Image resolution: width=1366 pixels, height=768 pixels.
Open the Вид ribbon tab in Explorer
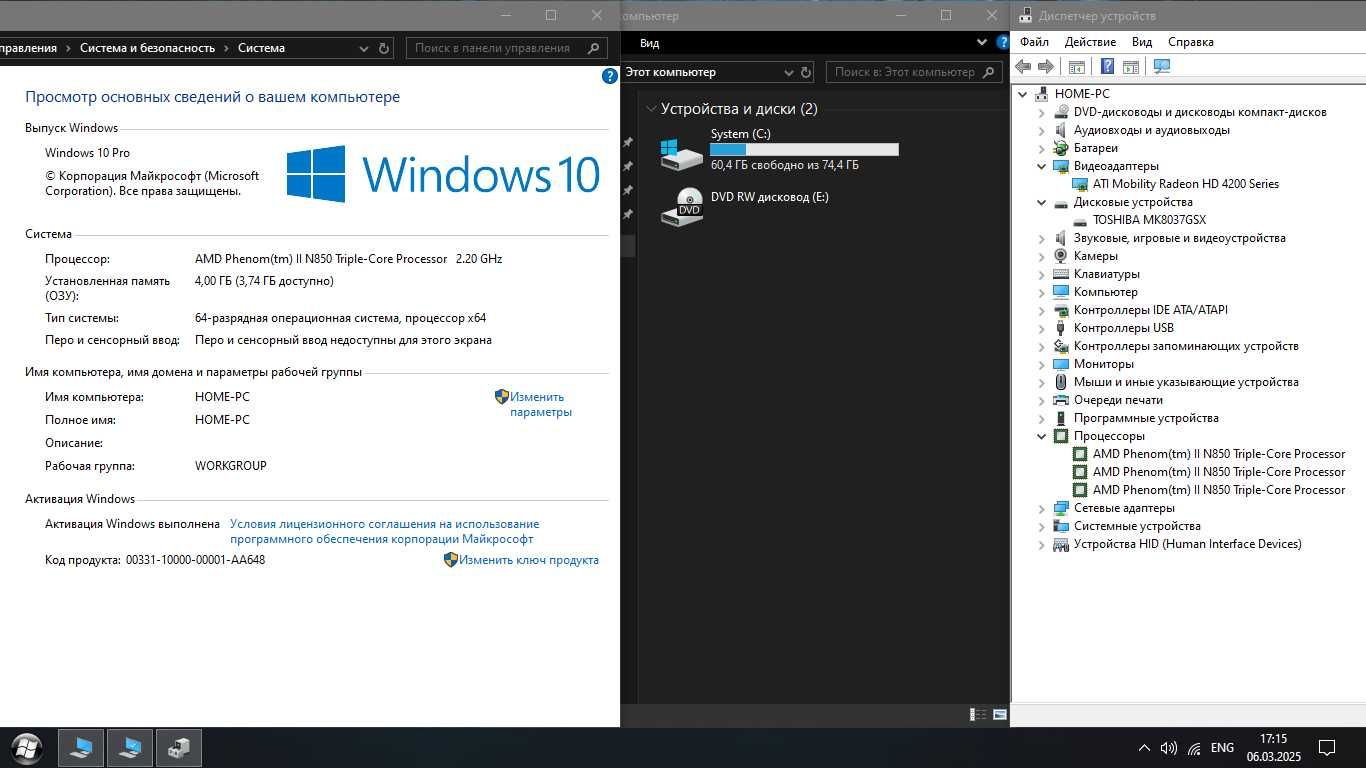(x=650, y=43)
